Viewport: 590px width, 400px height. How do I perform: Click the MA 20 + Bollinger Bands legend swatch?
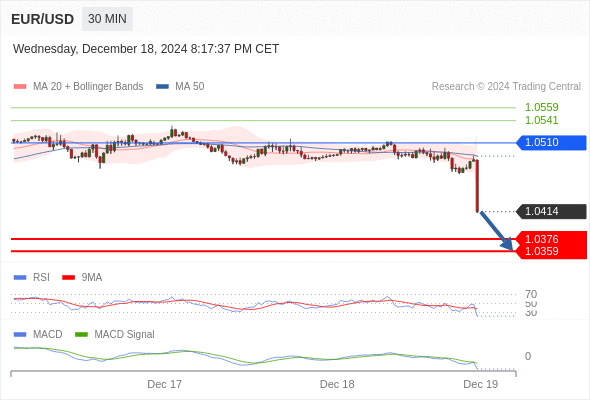tap(20, 87)
